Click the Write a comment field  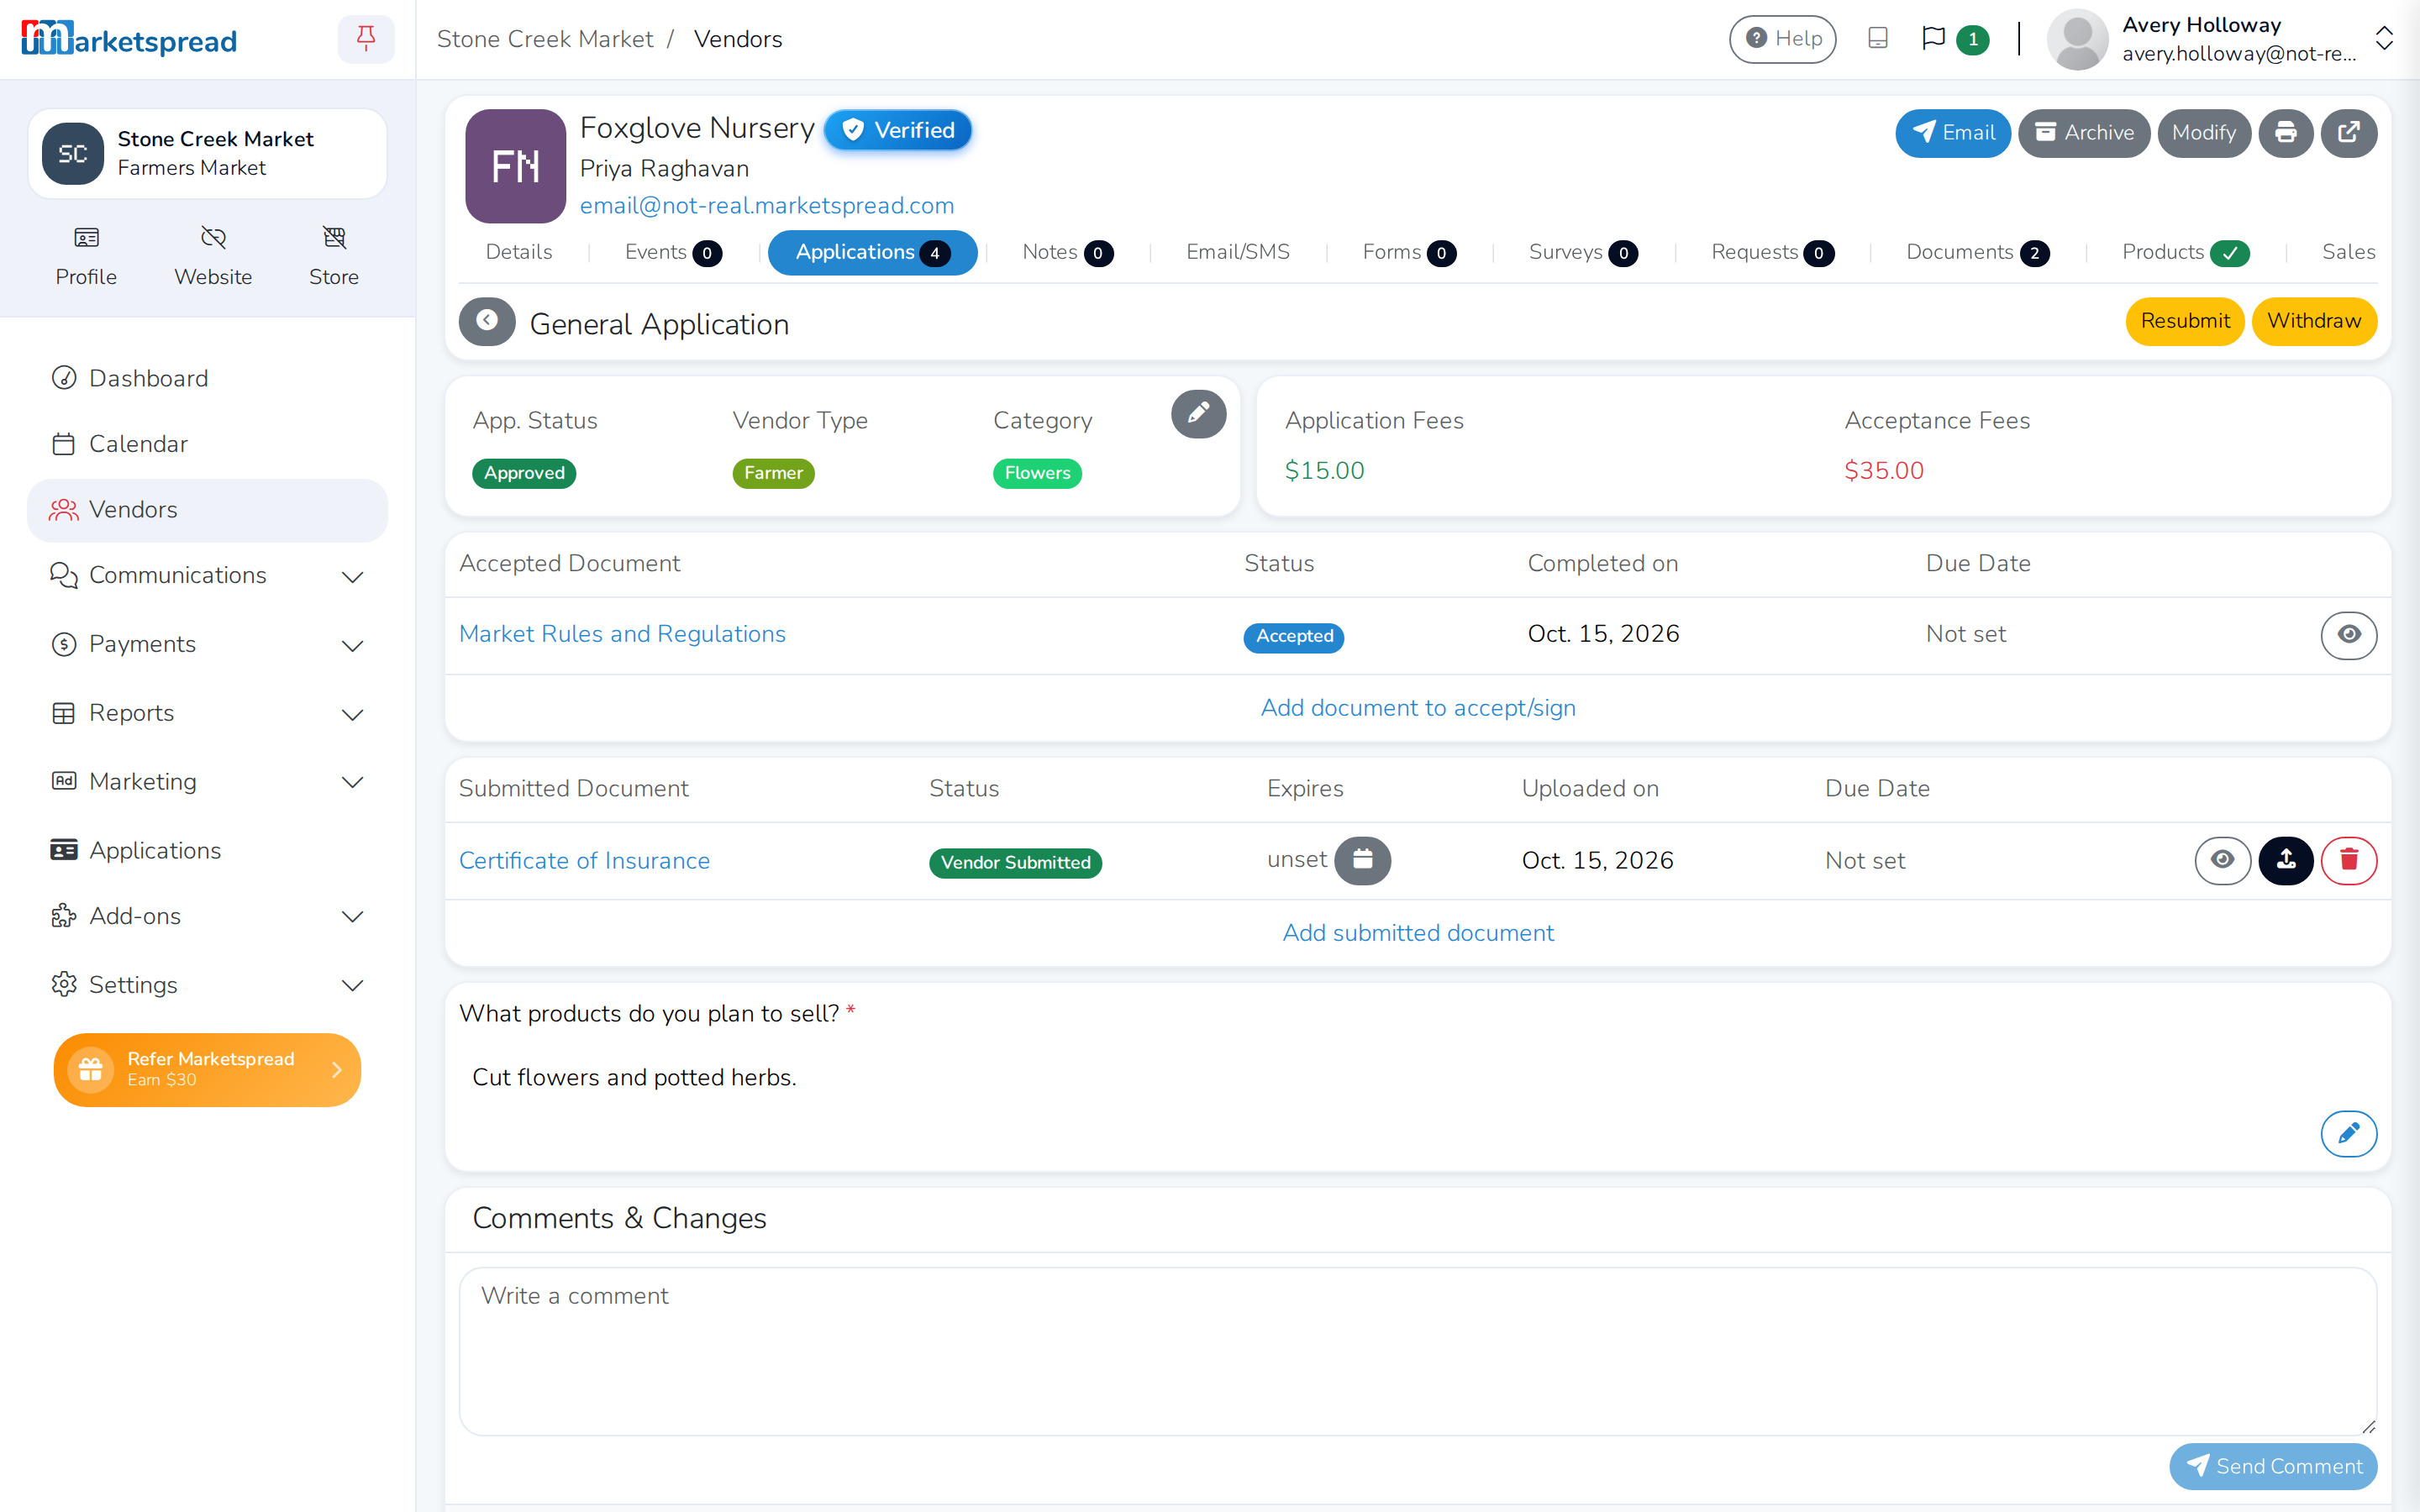pos(1418,1351)
